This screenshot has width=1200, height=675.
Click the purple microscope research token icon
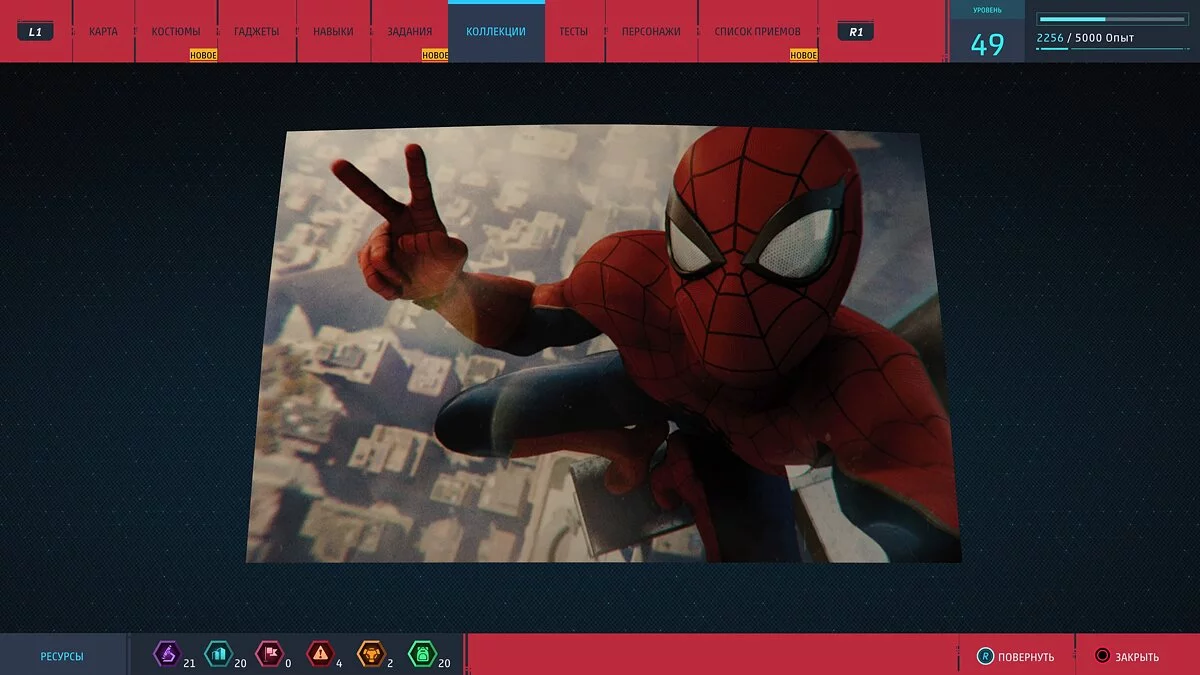[166, 655]
